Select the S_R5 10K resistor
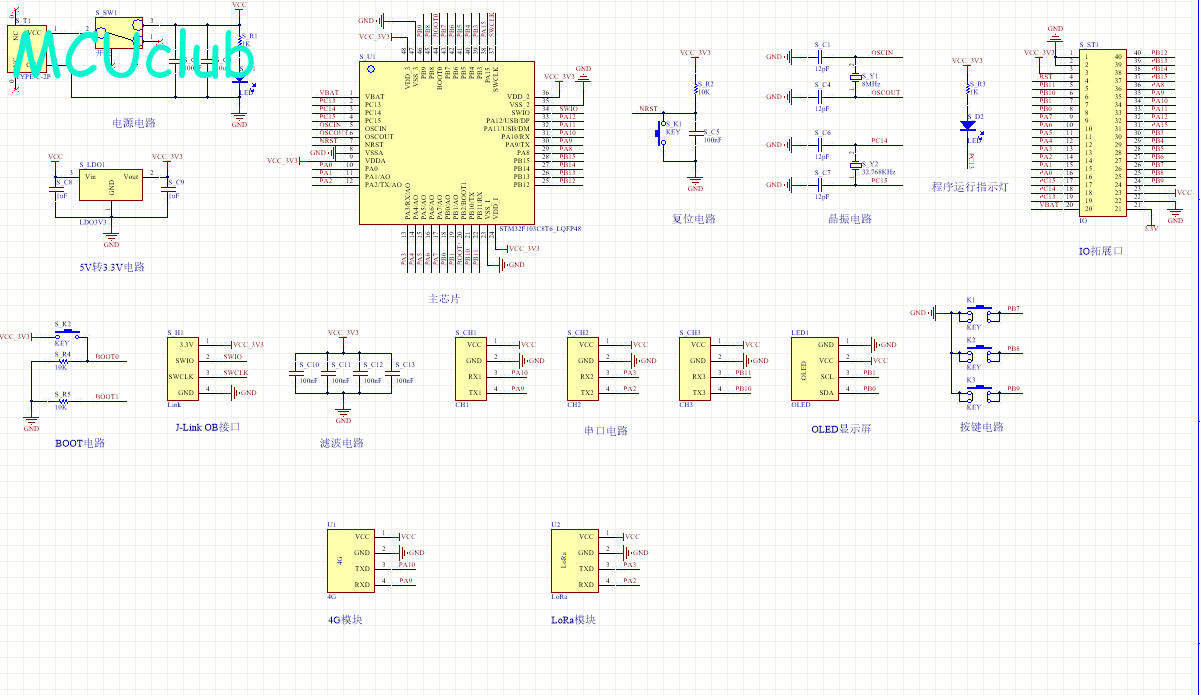The width and height of the screenshot is (1200, 695). pos(63,401)
